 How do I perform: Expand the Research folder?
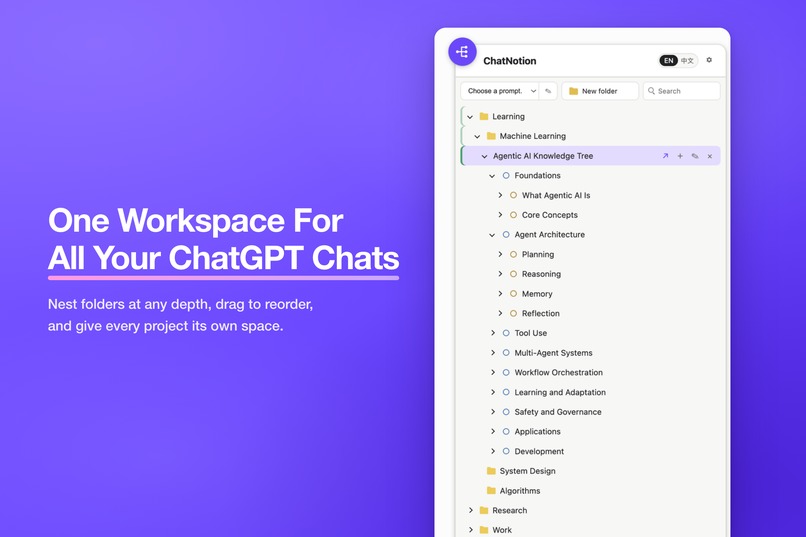(470, 510)
